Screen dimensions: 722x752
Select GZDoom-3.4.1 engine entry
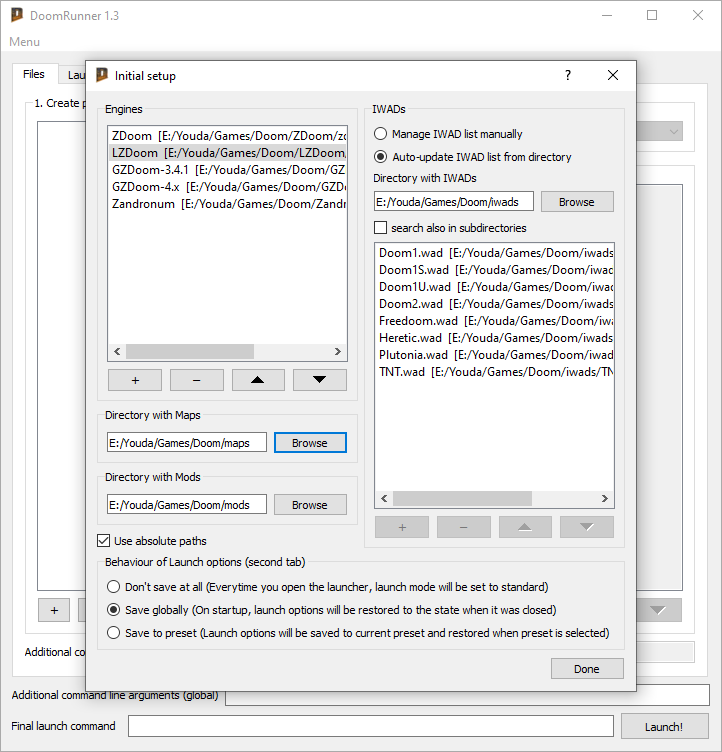(227, 170)
